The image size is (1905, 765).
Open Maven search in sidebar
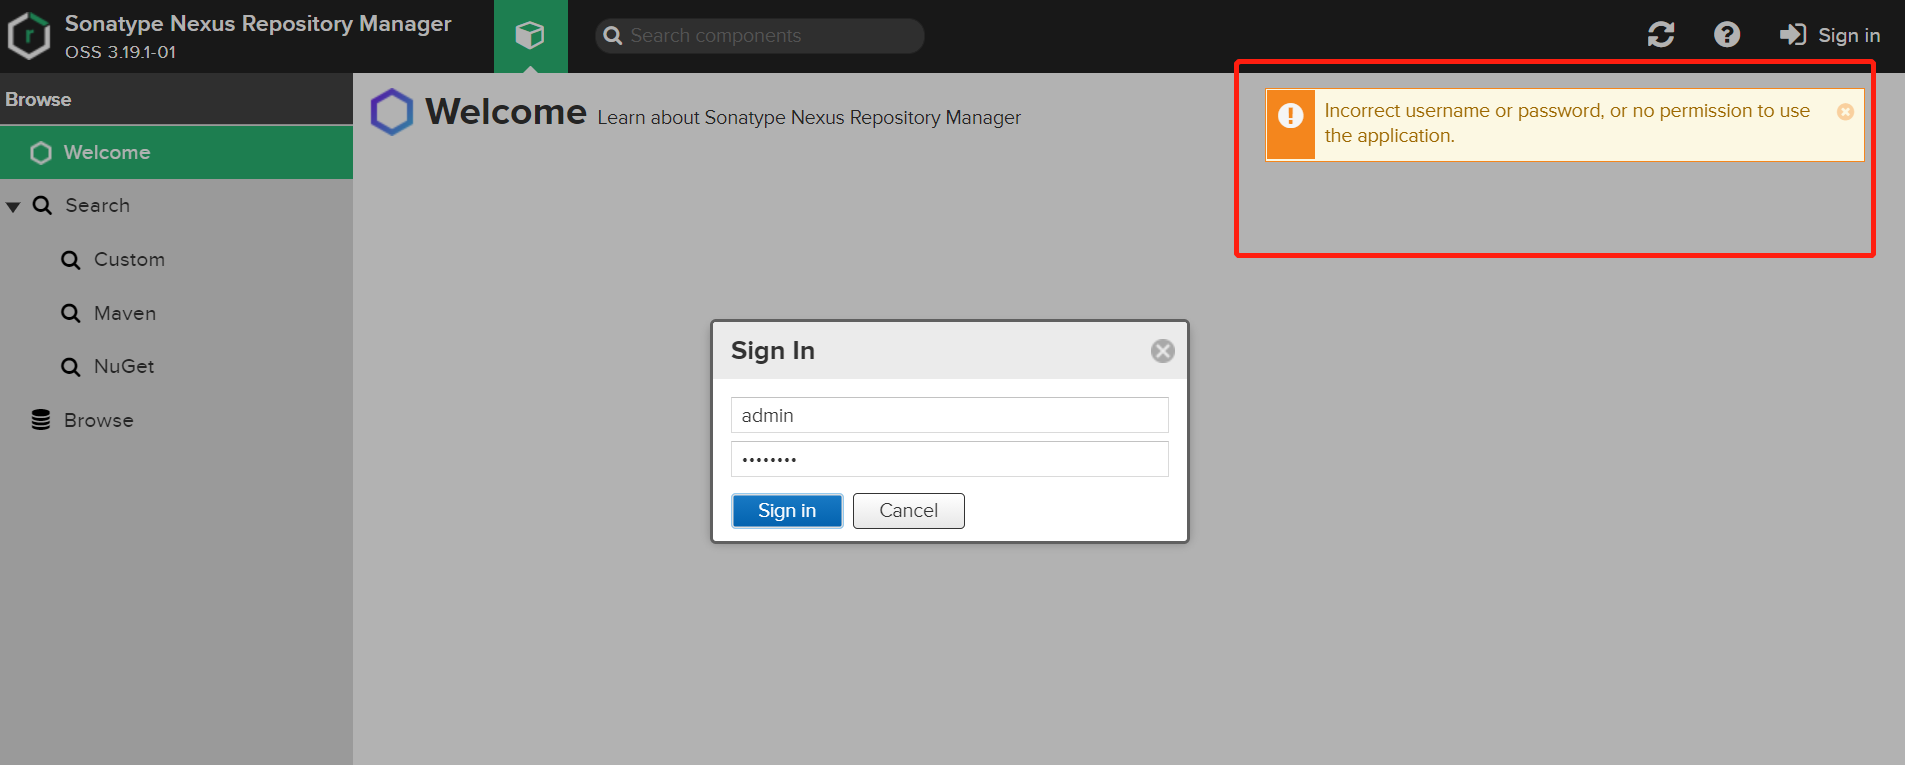pos(125,313)
